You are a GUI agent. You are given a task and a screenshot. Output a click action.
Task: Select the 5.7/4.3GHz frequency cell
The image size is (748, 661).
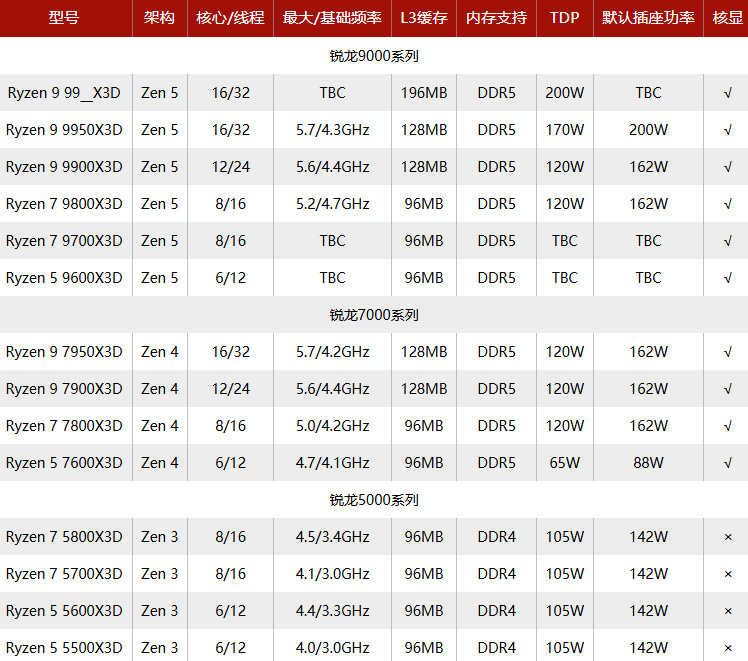point(332,130)
